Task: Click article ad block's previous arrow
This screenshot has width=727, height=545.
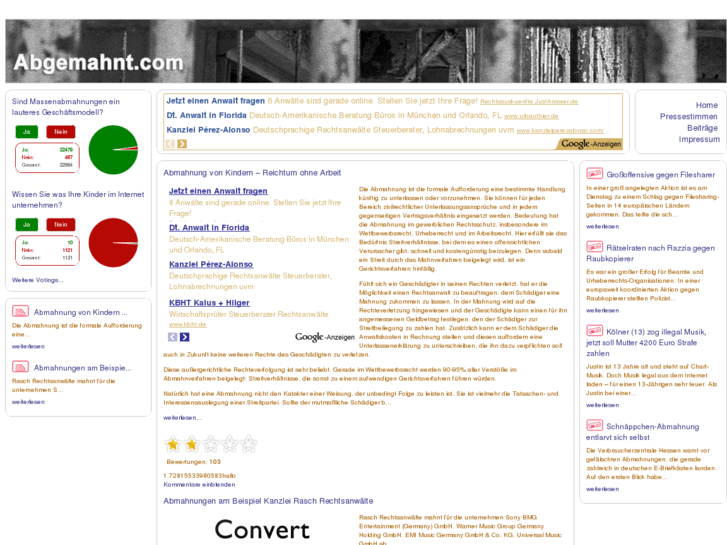Action: tap(172, 337)
